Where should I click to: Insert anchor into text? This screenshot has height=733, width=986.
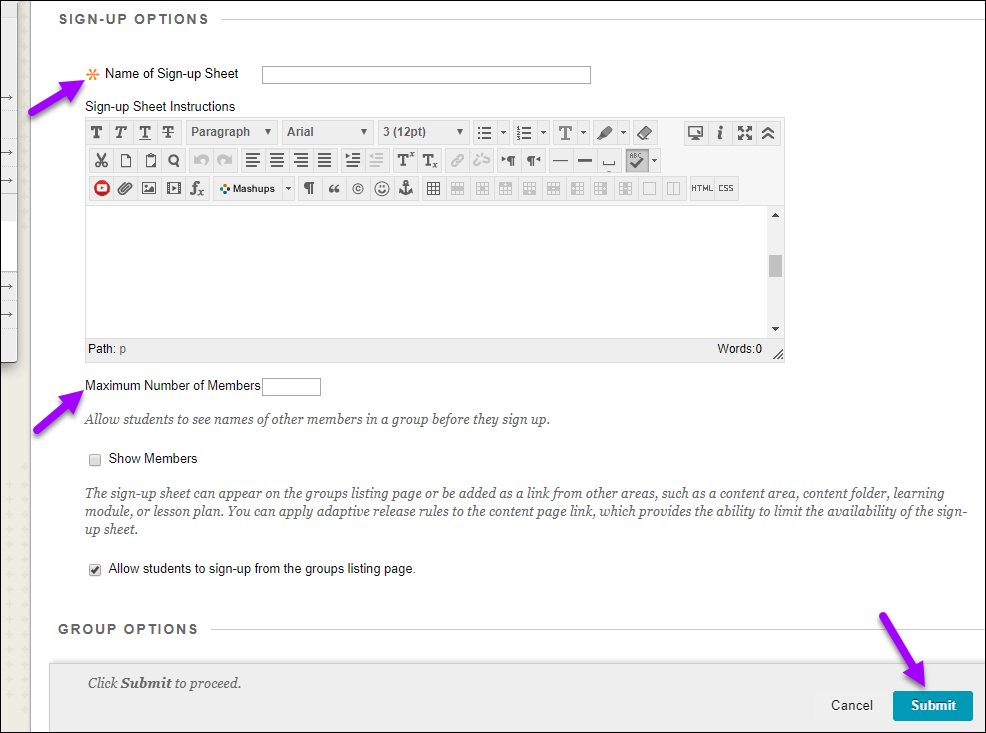[x=406, y=189]
